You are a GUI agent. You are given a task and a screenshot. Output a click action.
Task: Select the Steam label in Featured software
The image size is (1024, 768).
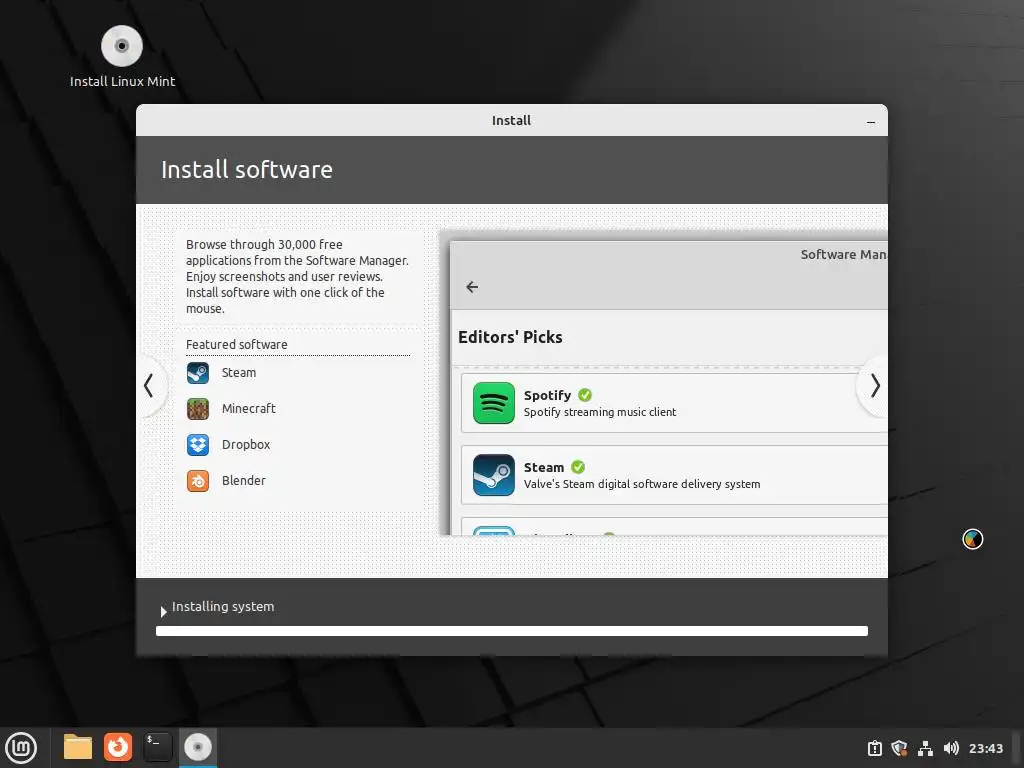pos(239,373)
